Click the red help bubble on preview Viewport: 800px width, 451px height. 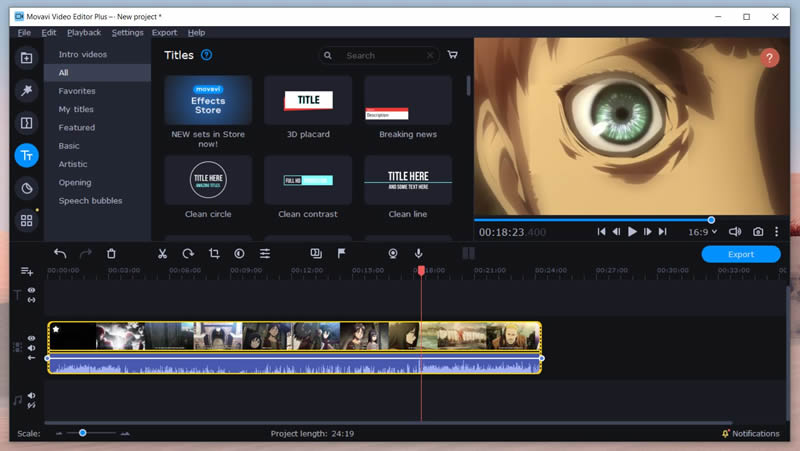769,58
